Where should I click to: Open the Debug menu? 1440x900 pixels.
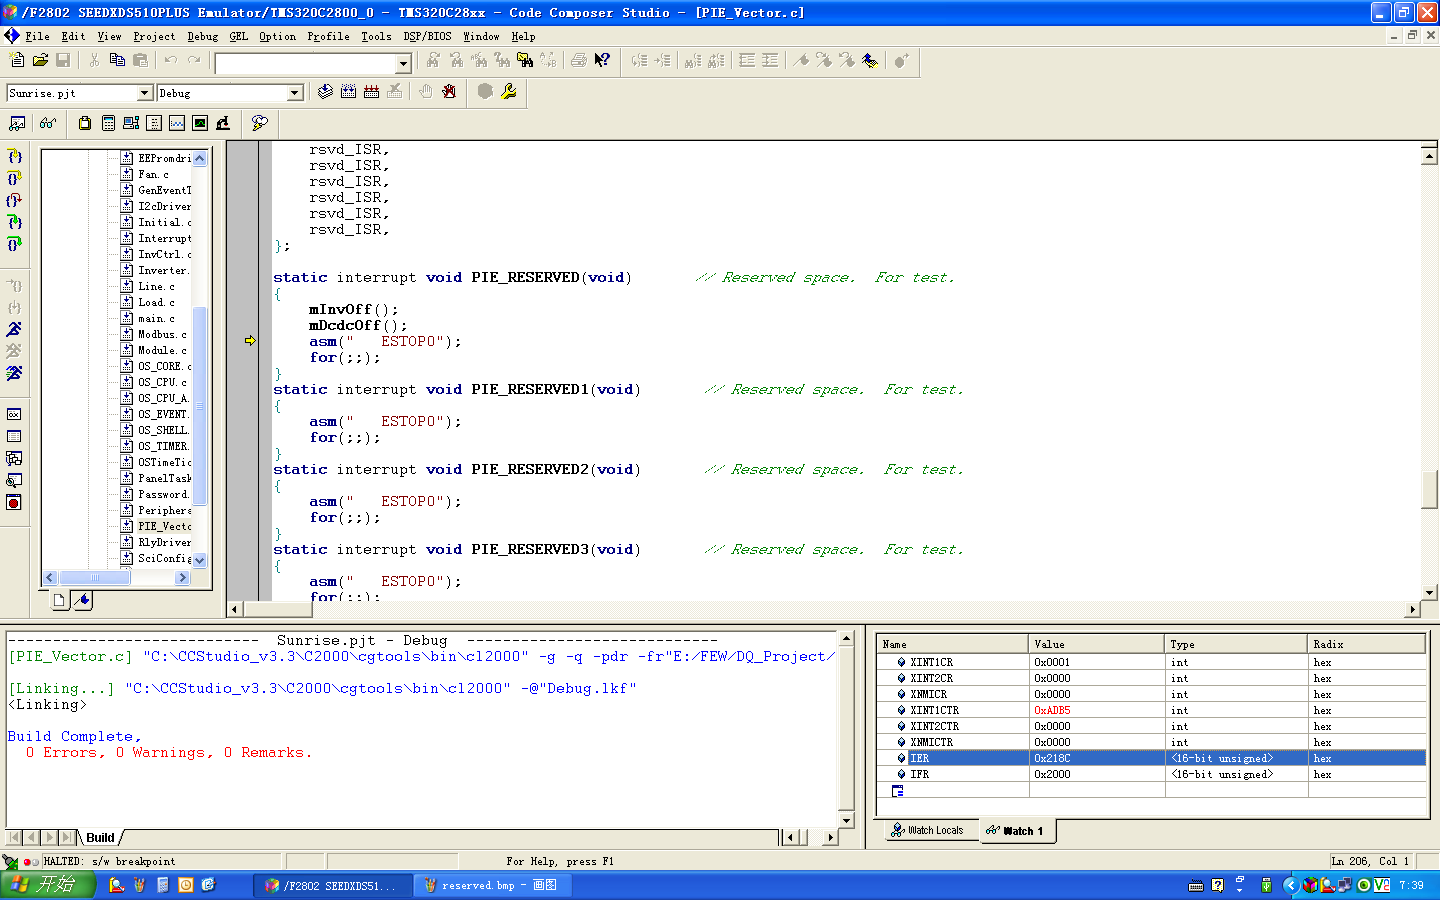point(202,36)
